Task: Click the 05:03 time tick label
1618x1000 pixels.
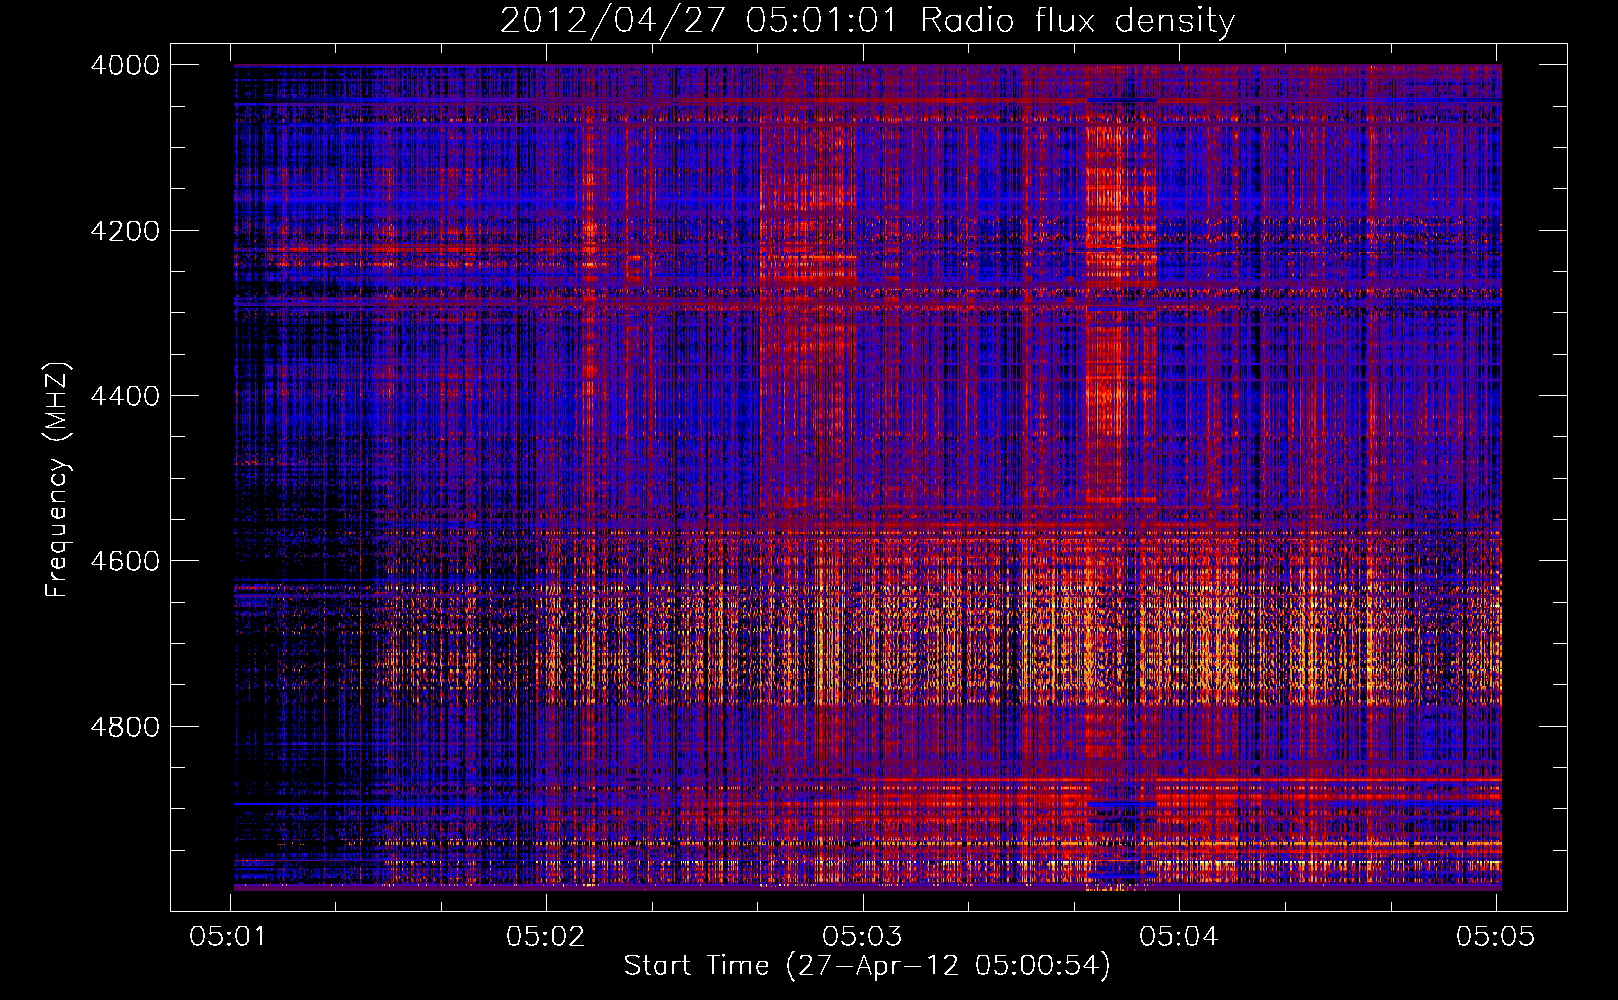Action: click(863, 936)
